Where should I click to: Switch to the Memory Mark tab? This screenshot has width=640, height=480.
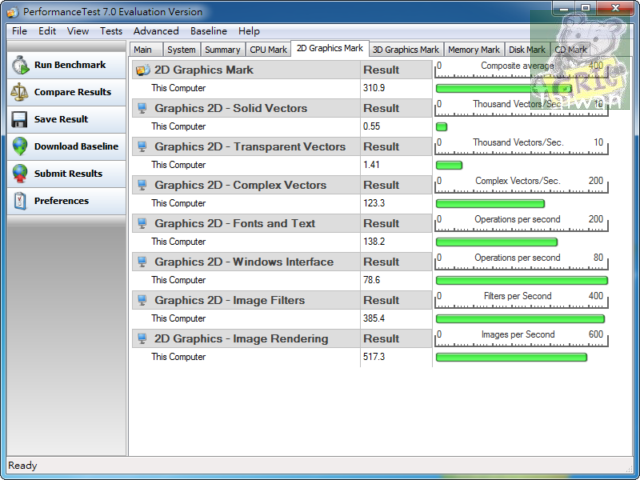[474, 50]
